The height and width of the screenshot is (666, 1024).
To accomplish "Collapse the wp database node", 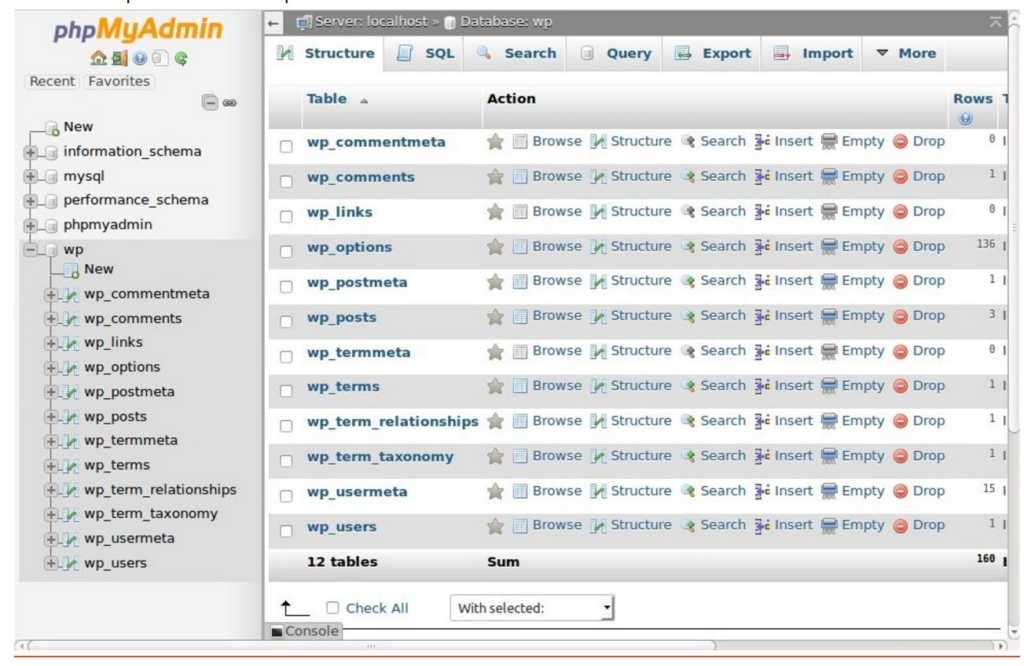I will pyautogui.click(x=30, y=249).
